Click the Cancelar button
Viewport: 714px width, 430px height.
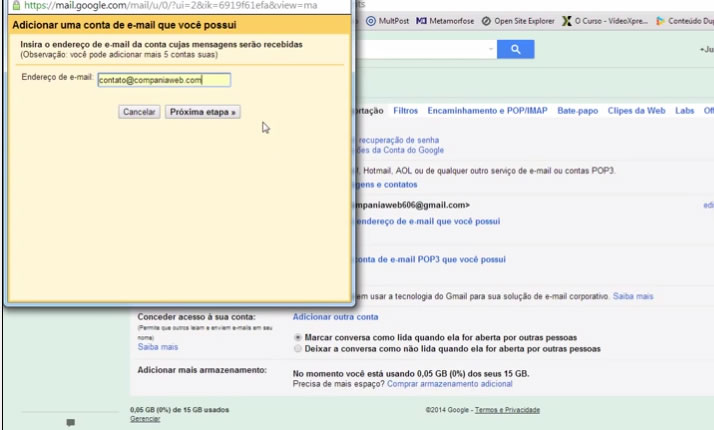139,112
